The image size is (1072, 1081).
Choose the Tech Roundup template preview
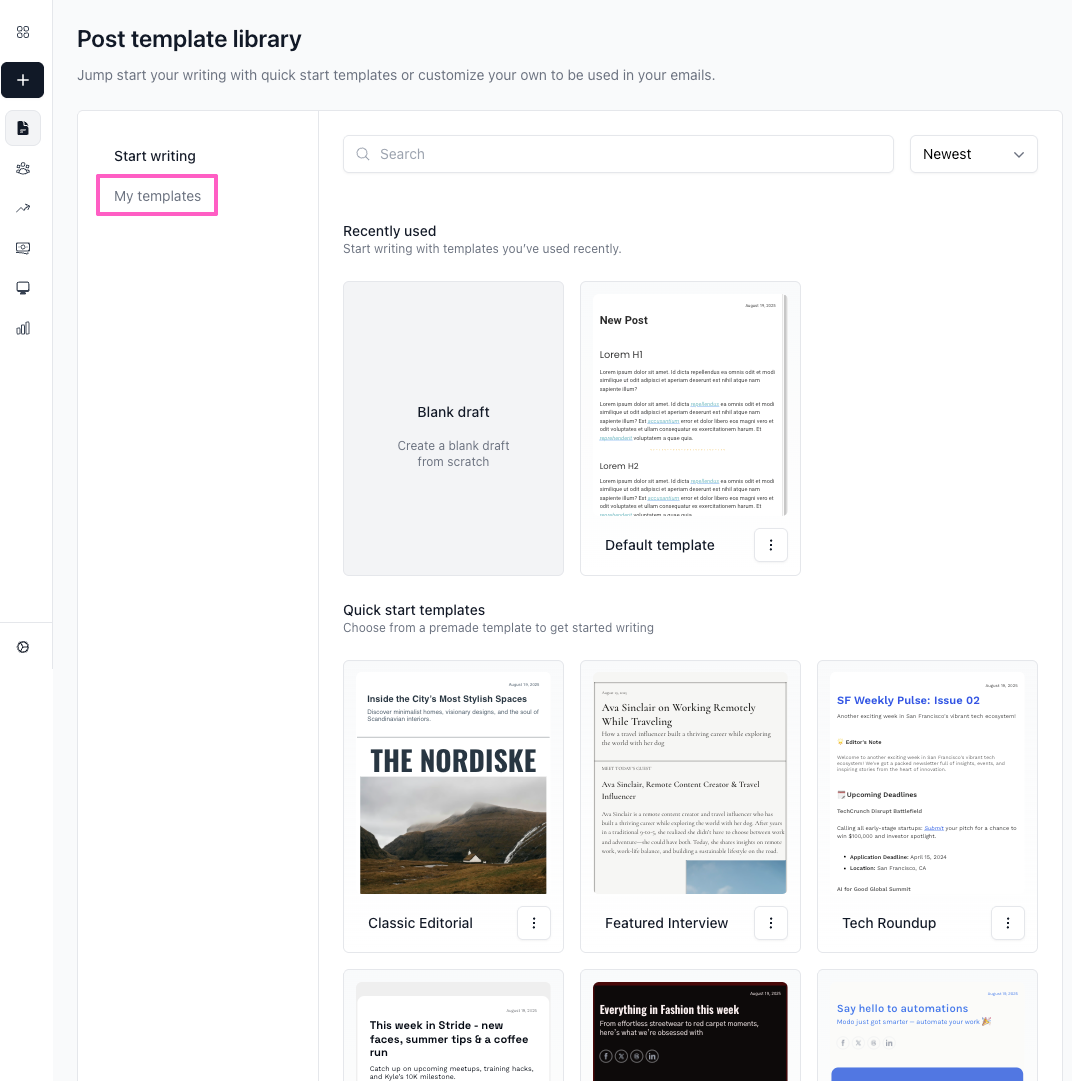[927, 783]
